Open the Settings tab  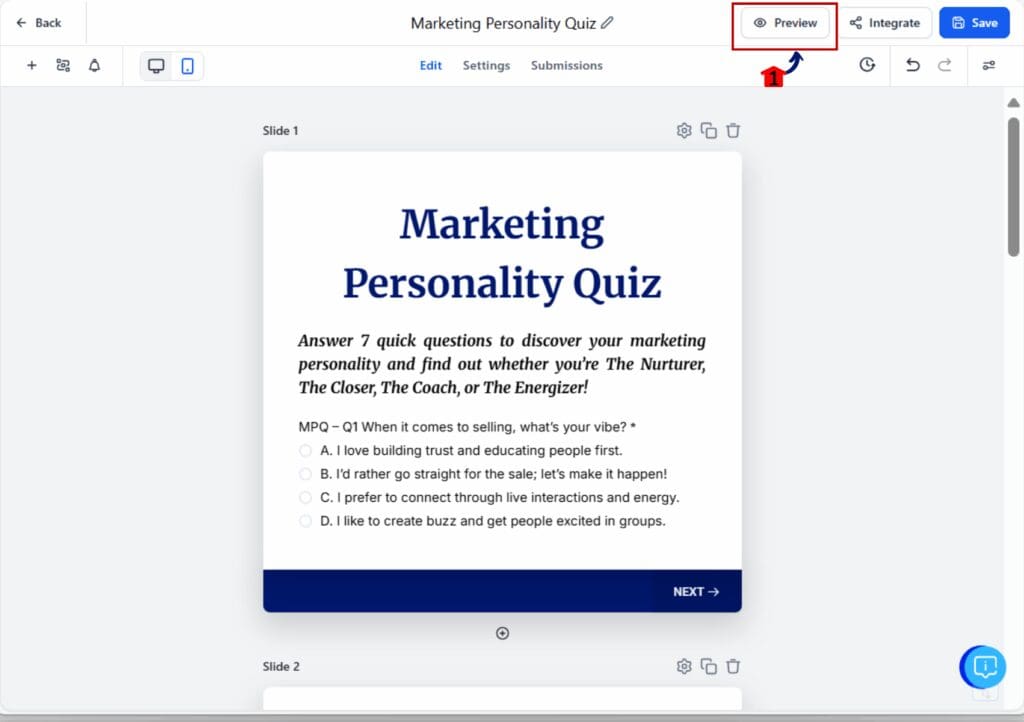pyautogui.click(x=486, y=65)
